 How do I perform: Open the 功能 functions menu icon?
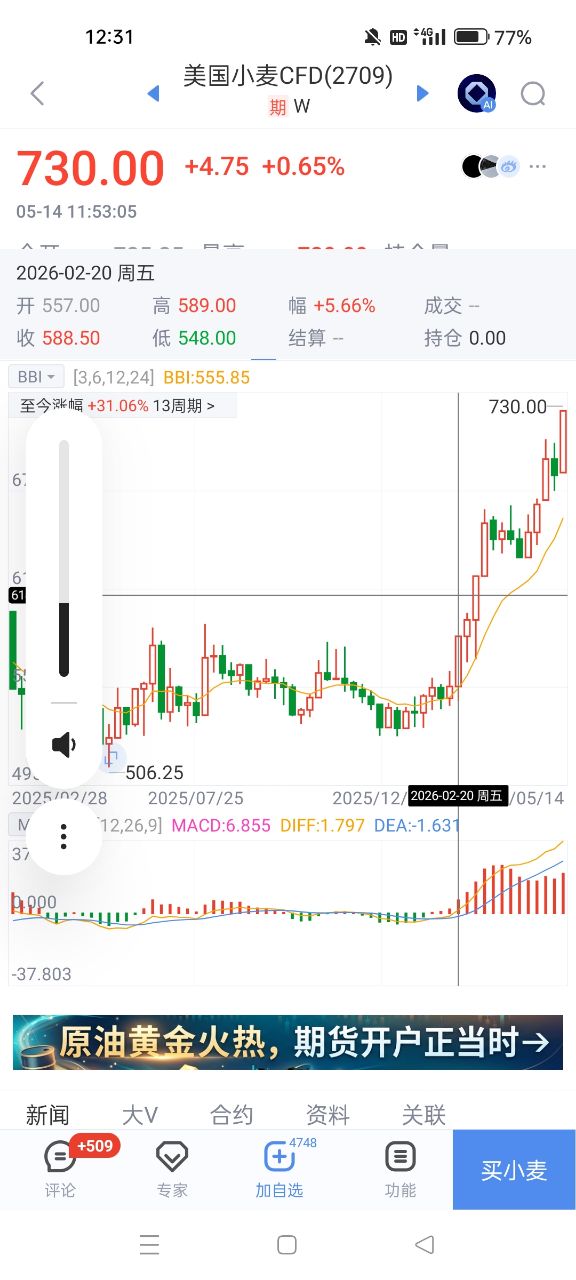pyautogui.click(x=400, y=1168)
